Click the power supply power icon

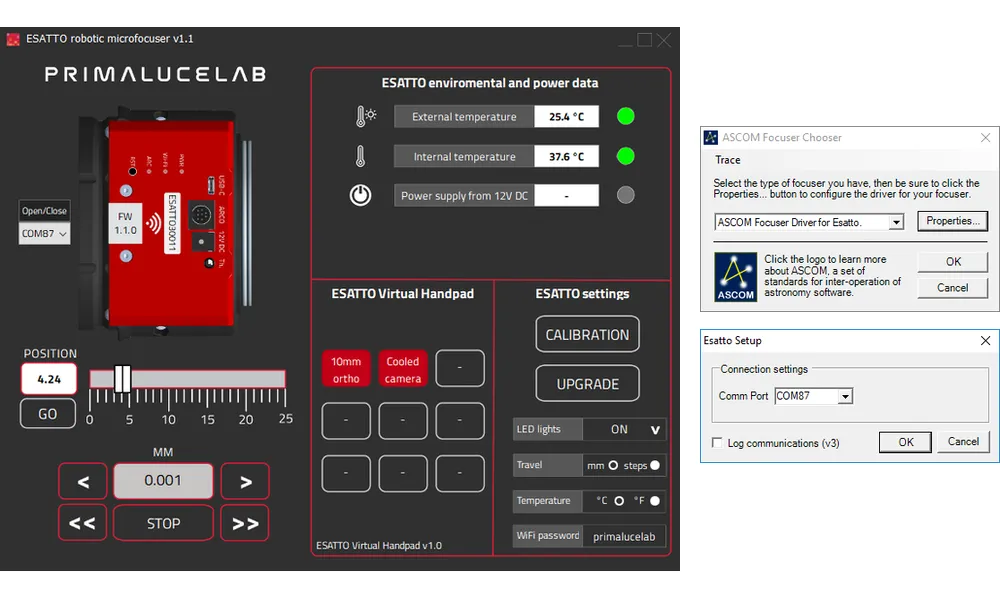360,195
